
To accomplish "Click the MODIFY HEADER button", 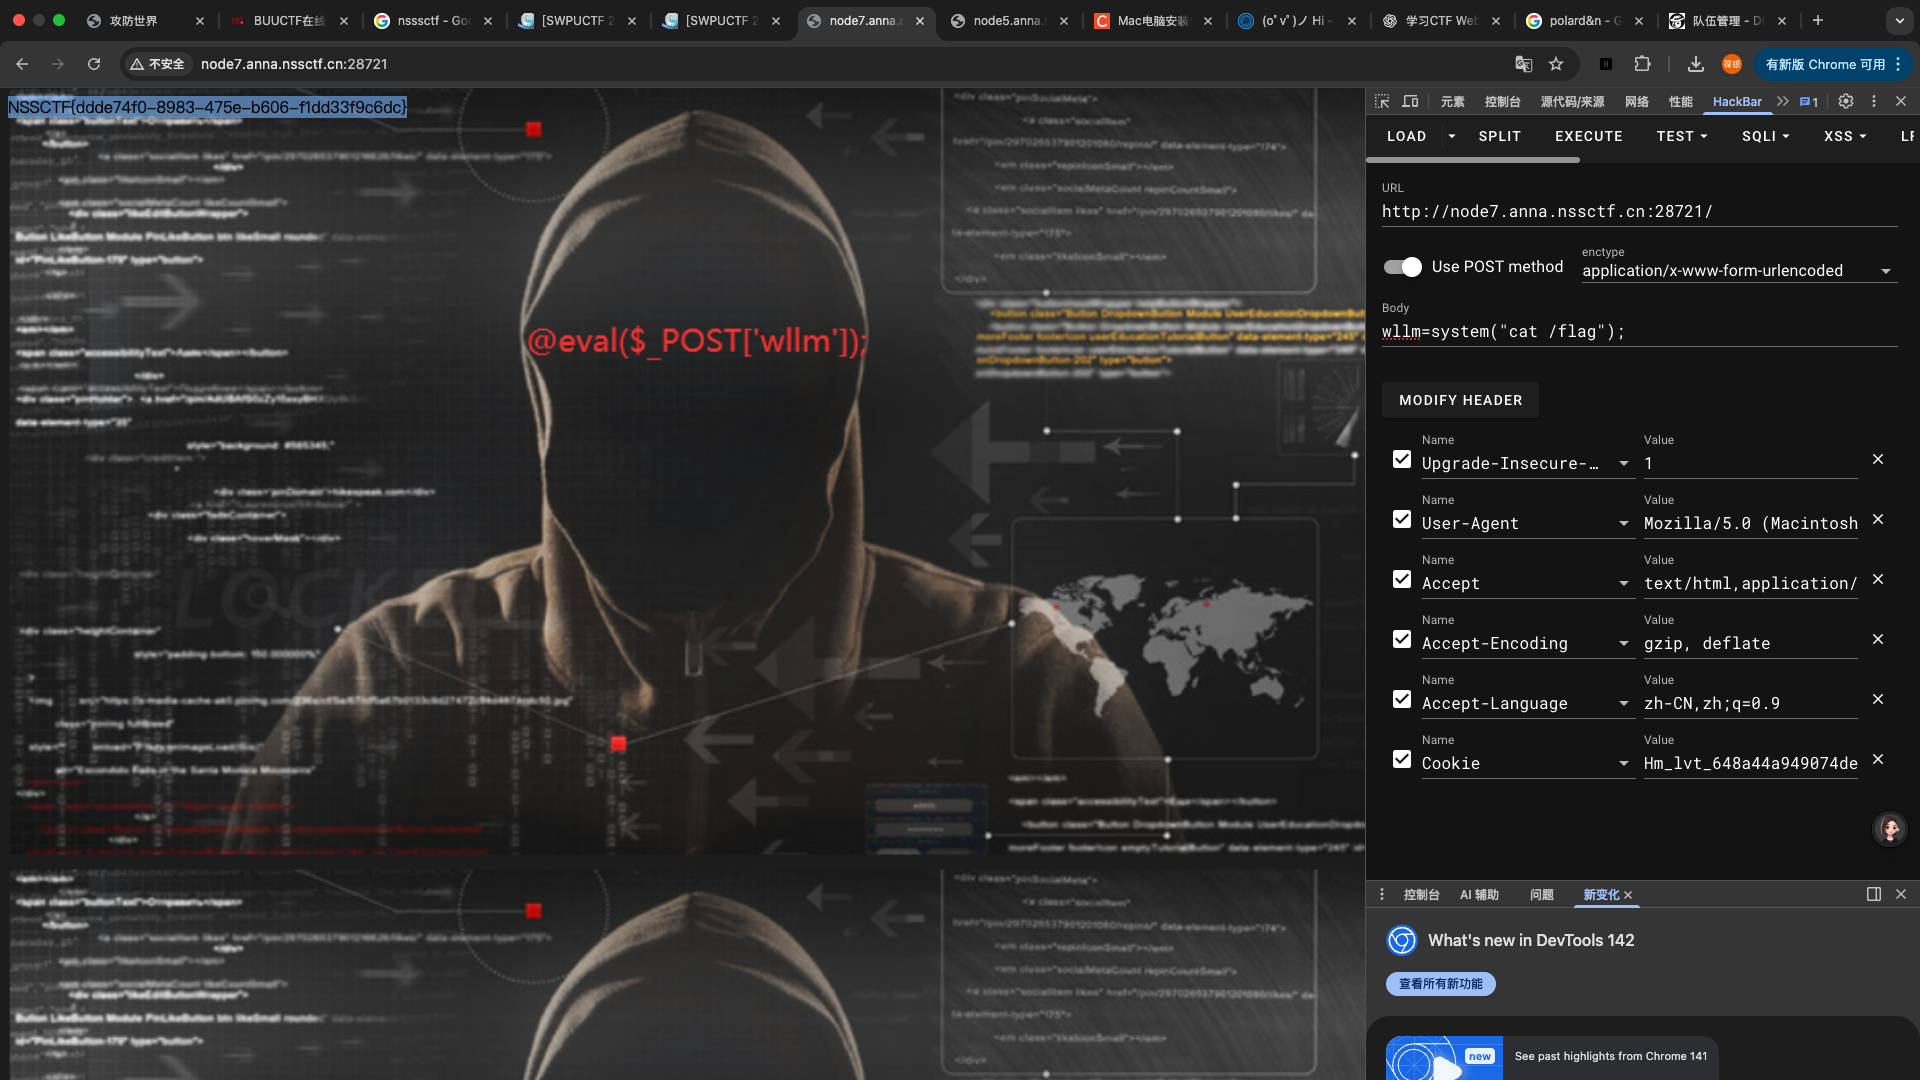I will 1461,400.
